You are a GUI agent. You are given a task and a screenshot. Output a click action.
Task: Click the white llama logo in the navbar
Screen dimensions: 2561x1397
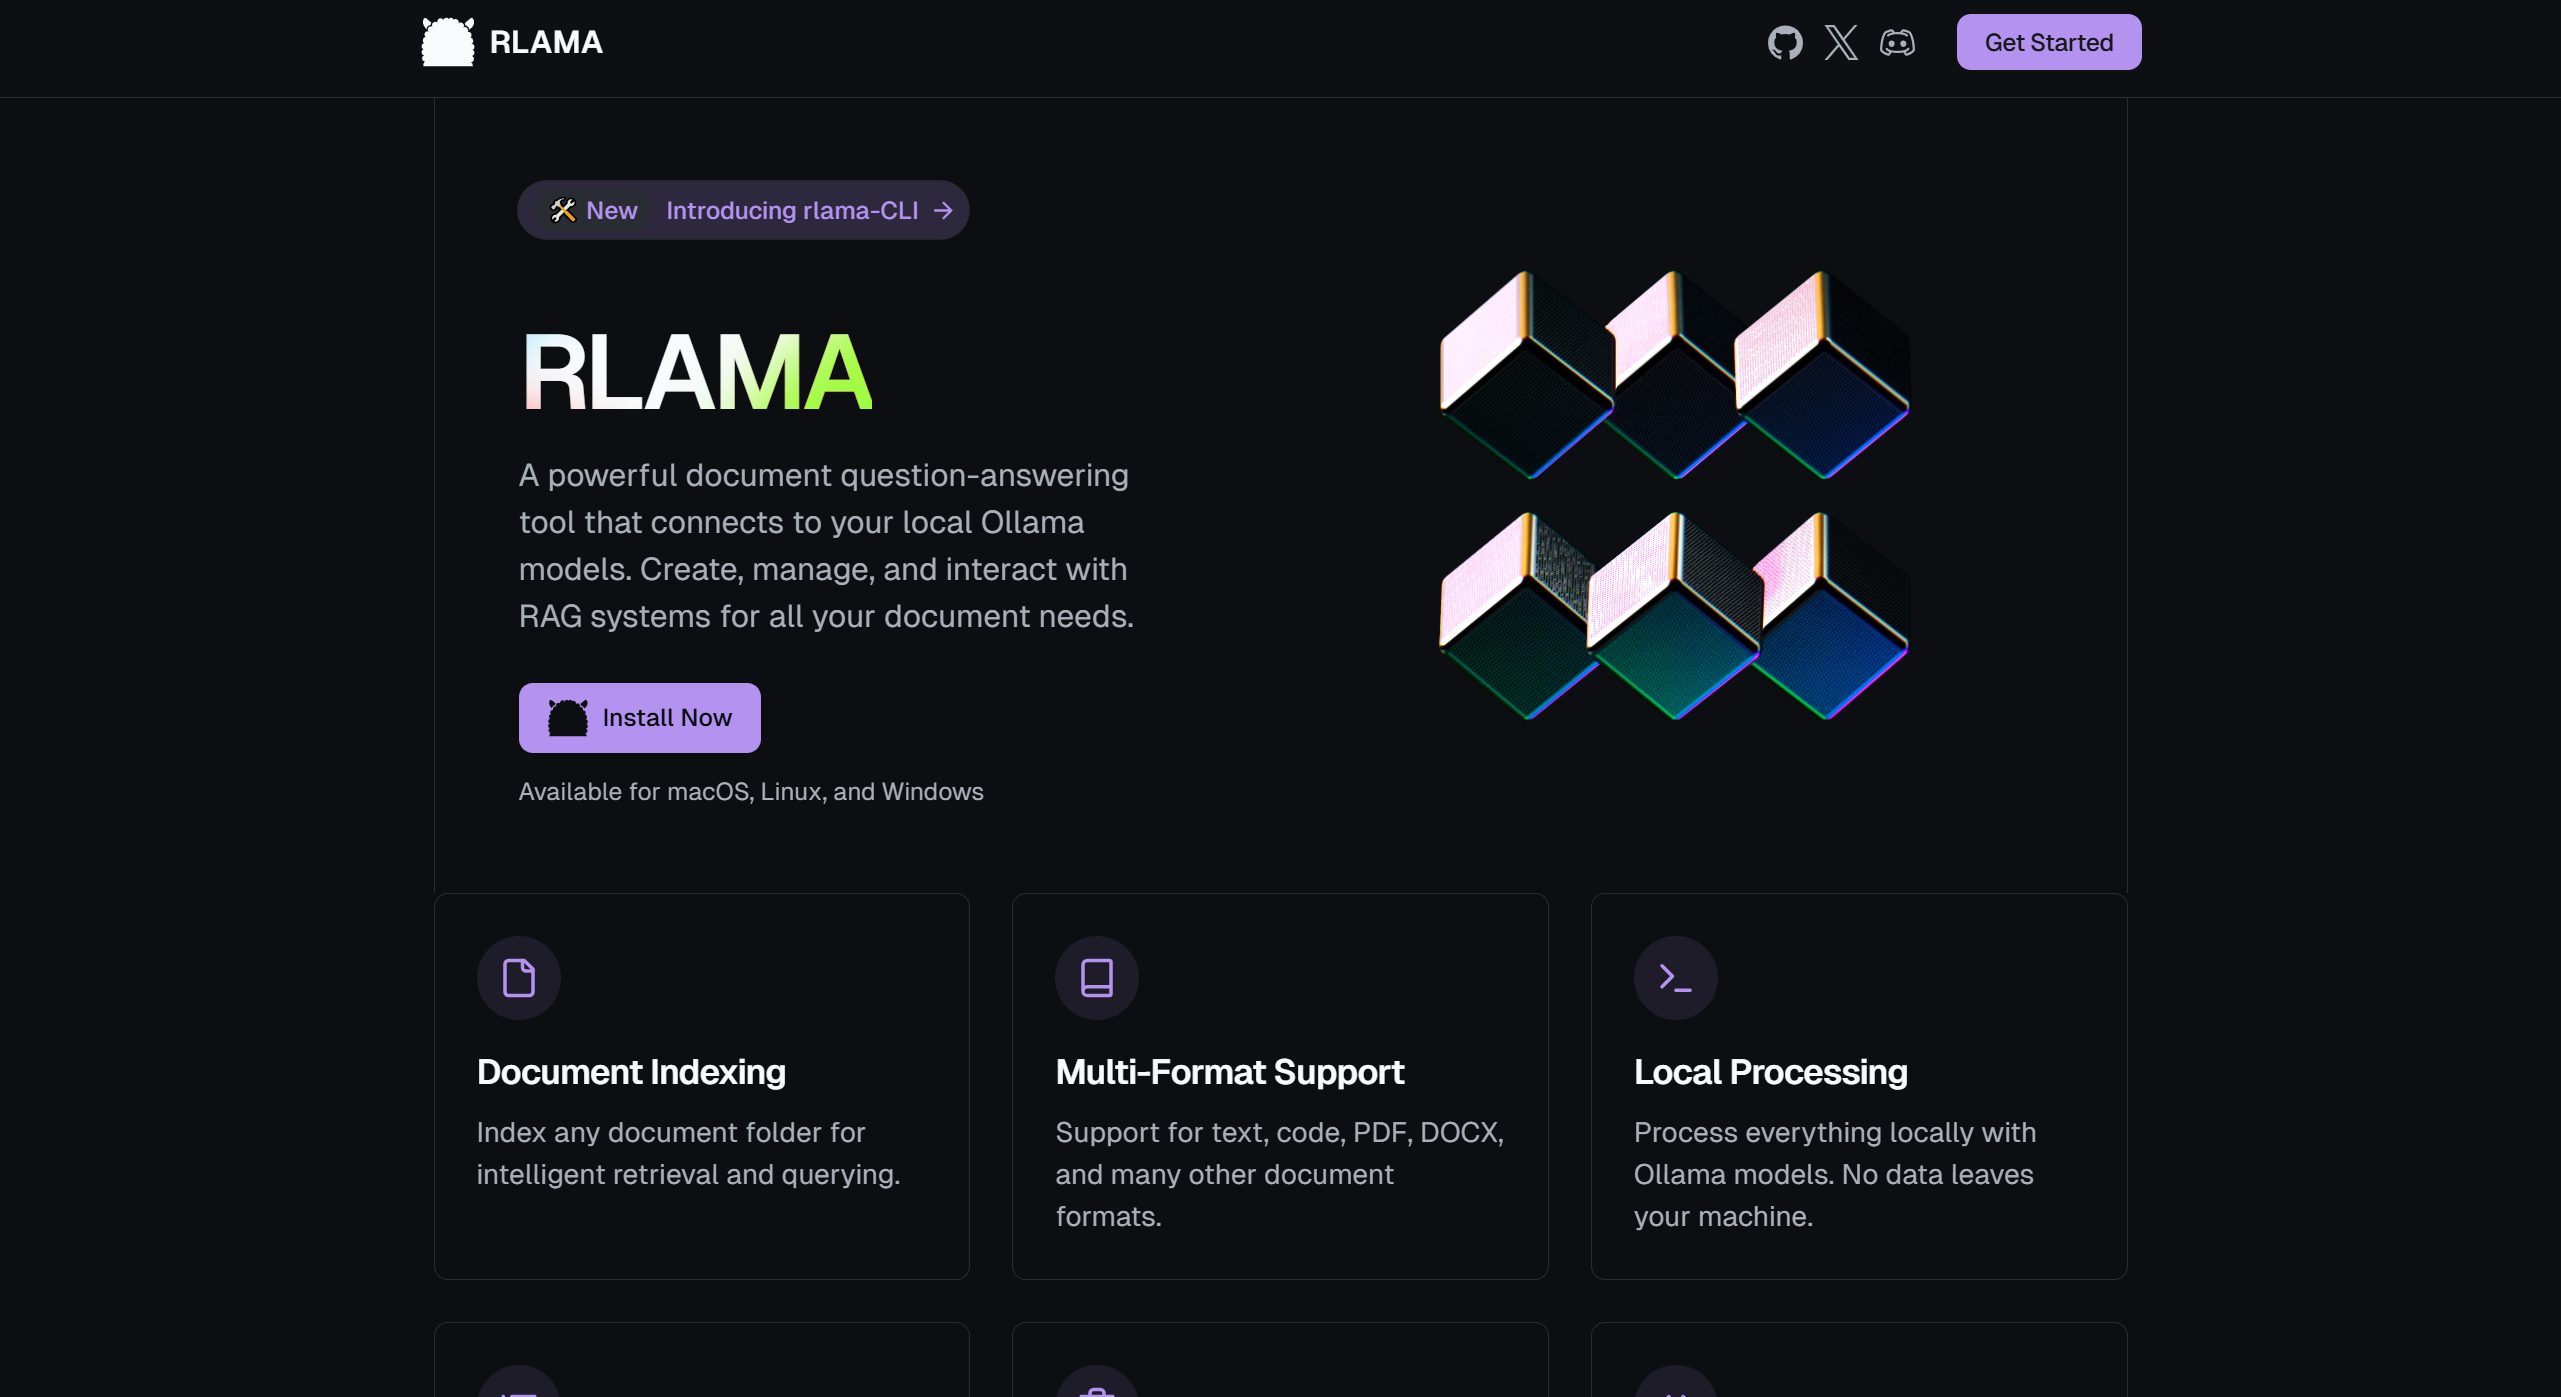pos(446,41)
